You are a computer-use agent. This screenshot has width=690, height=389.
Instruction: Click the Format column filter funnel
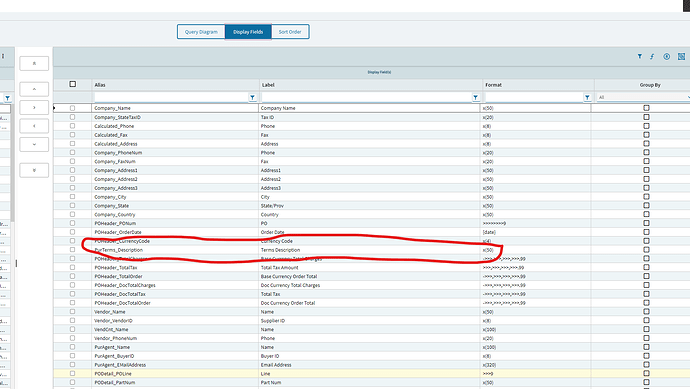coord(587,97)
